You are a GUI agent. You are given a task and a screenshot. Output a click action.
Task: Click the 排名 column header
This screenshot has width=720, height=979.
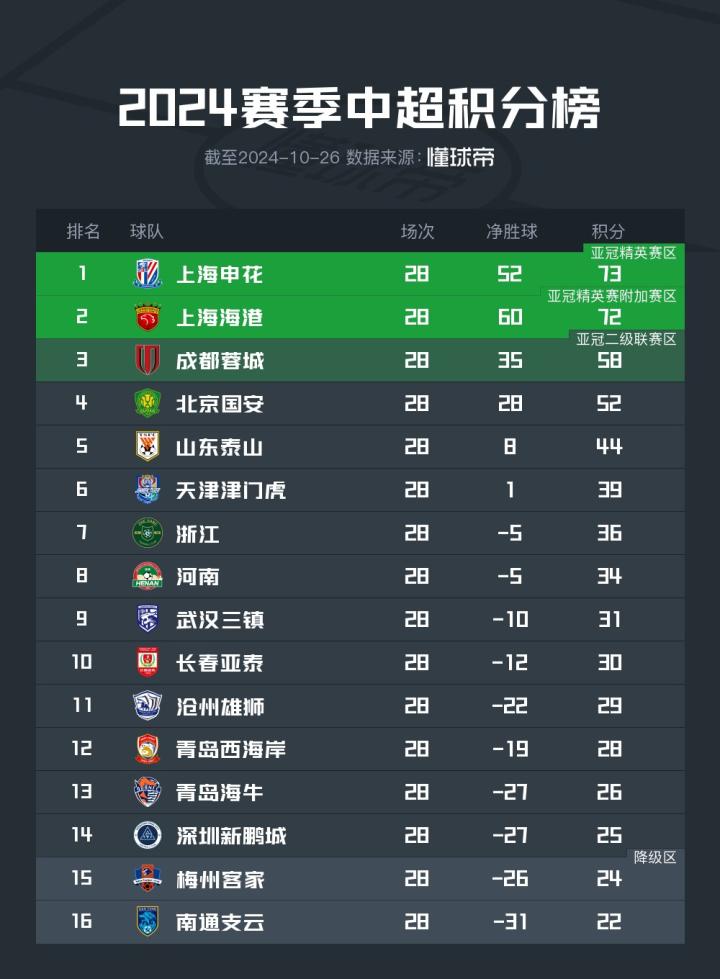[x=83, y=231]
